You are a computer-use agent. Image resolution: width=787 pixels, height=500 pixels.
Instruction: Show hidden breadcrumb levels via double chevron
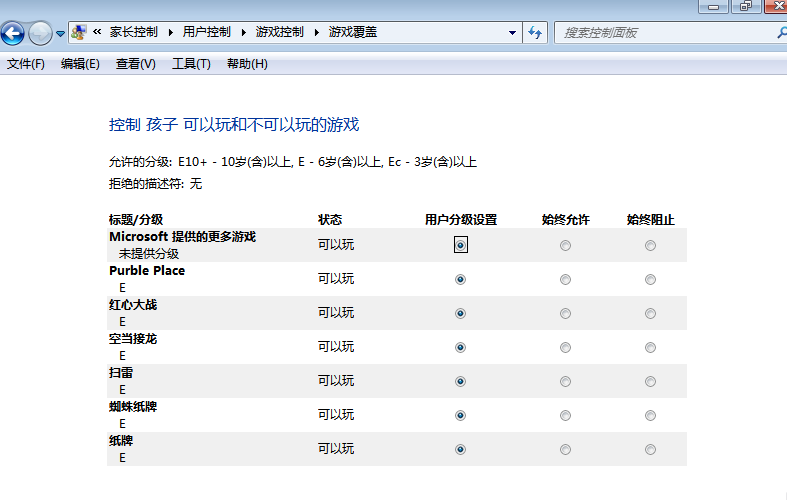click(97, 32)
